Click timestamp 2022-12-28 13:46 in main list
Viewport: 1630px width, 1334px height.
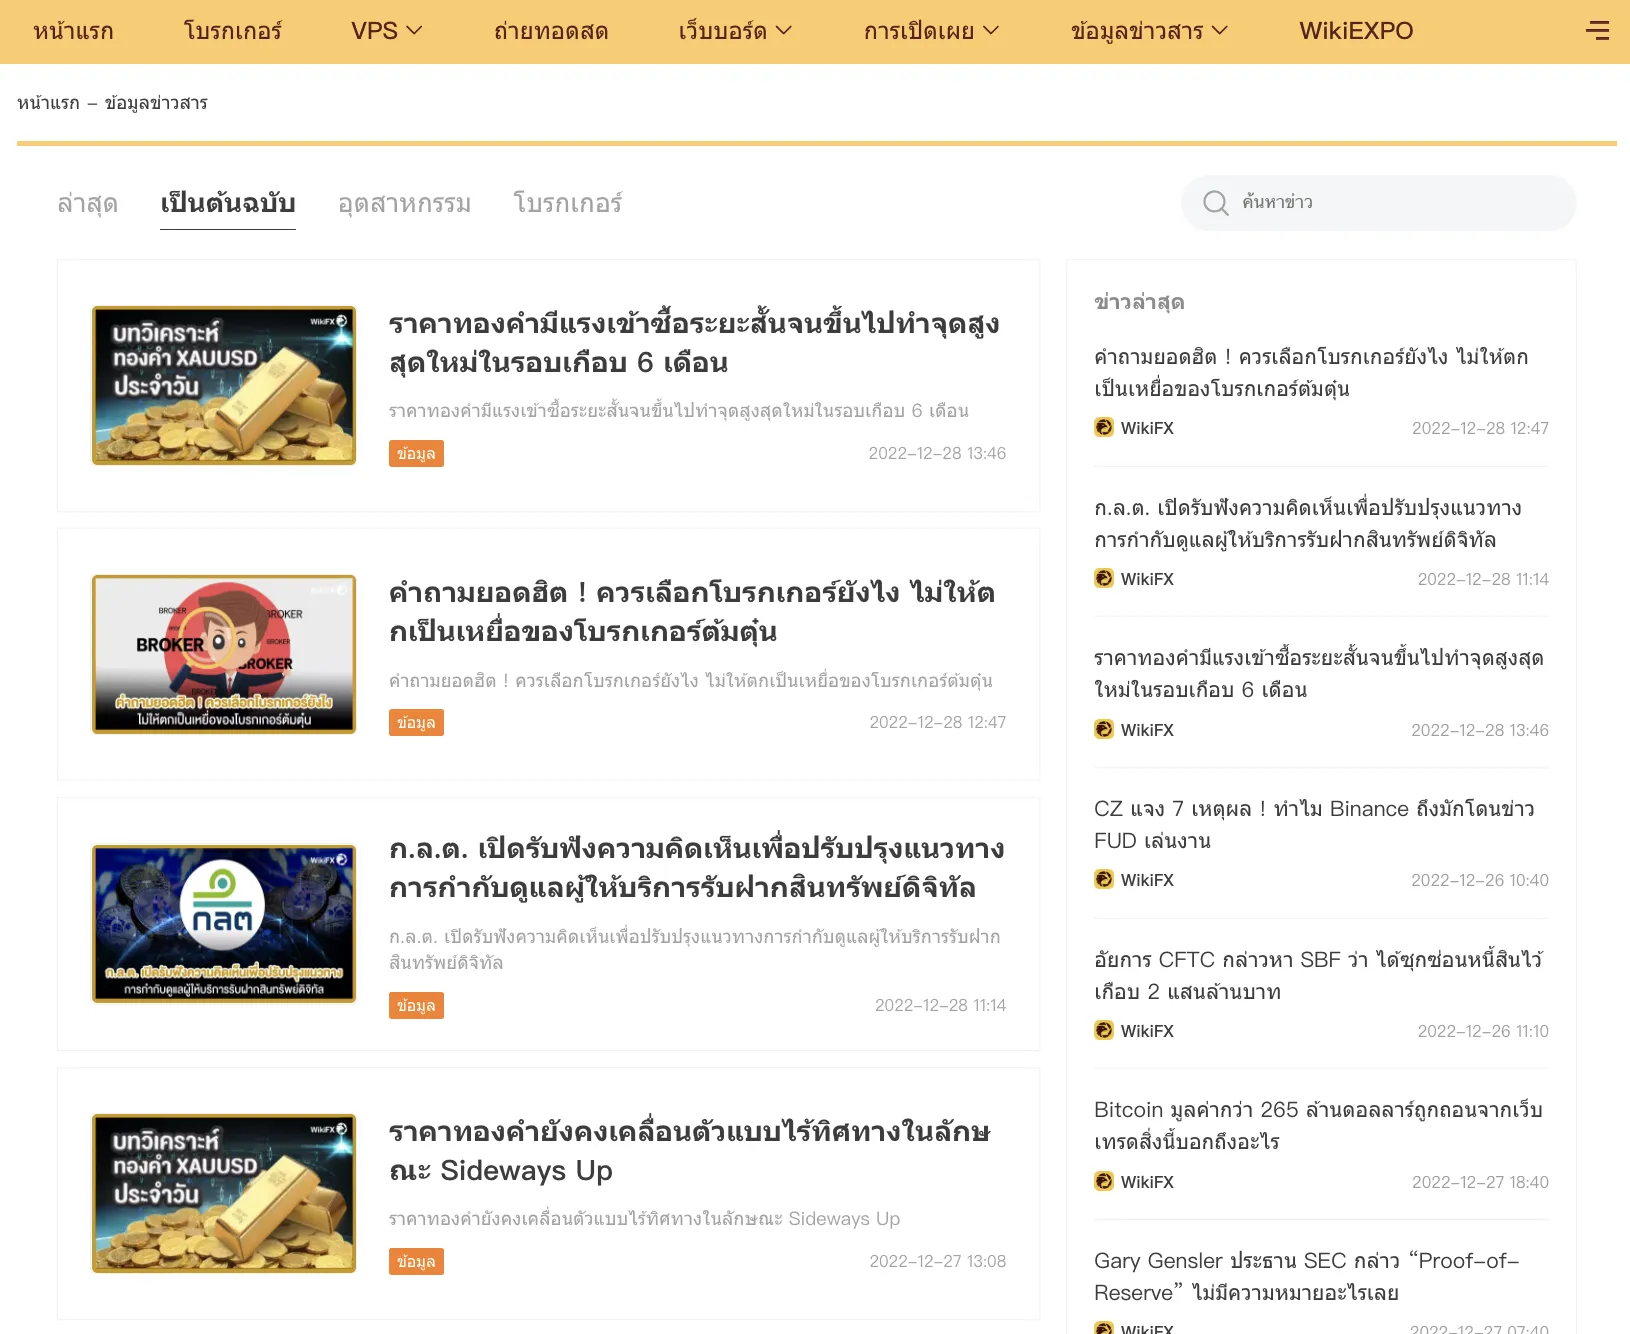click(937, 453)
